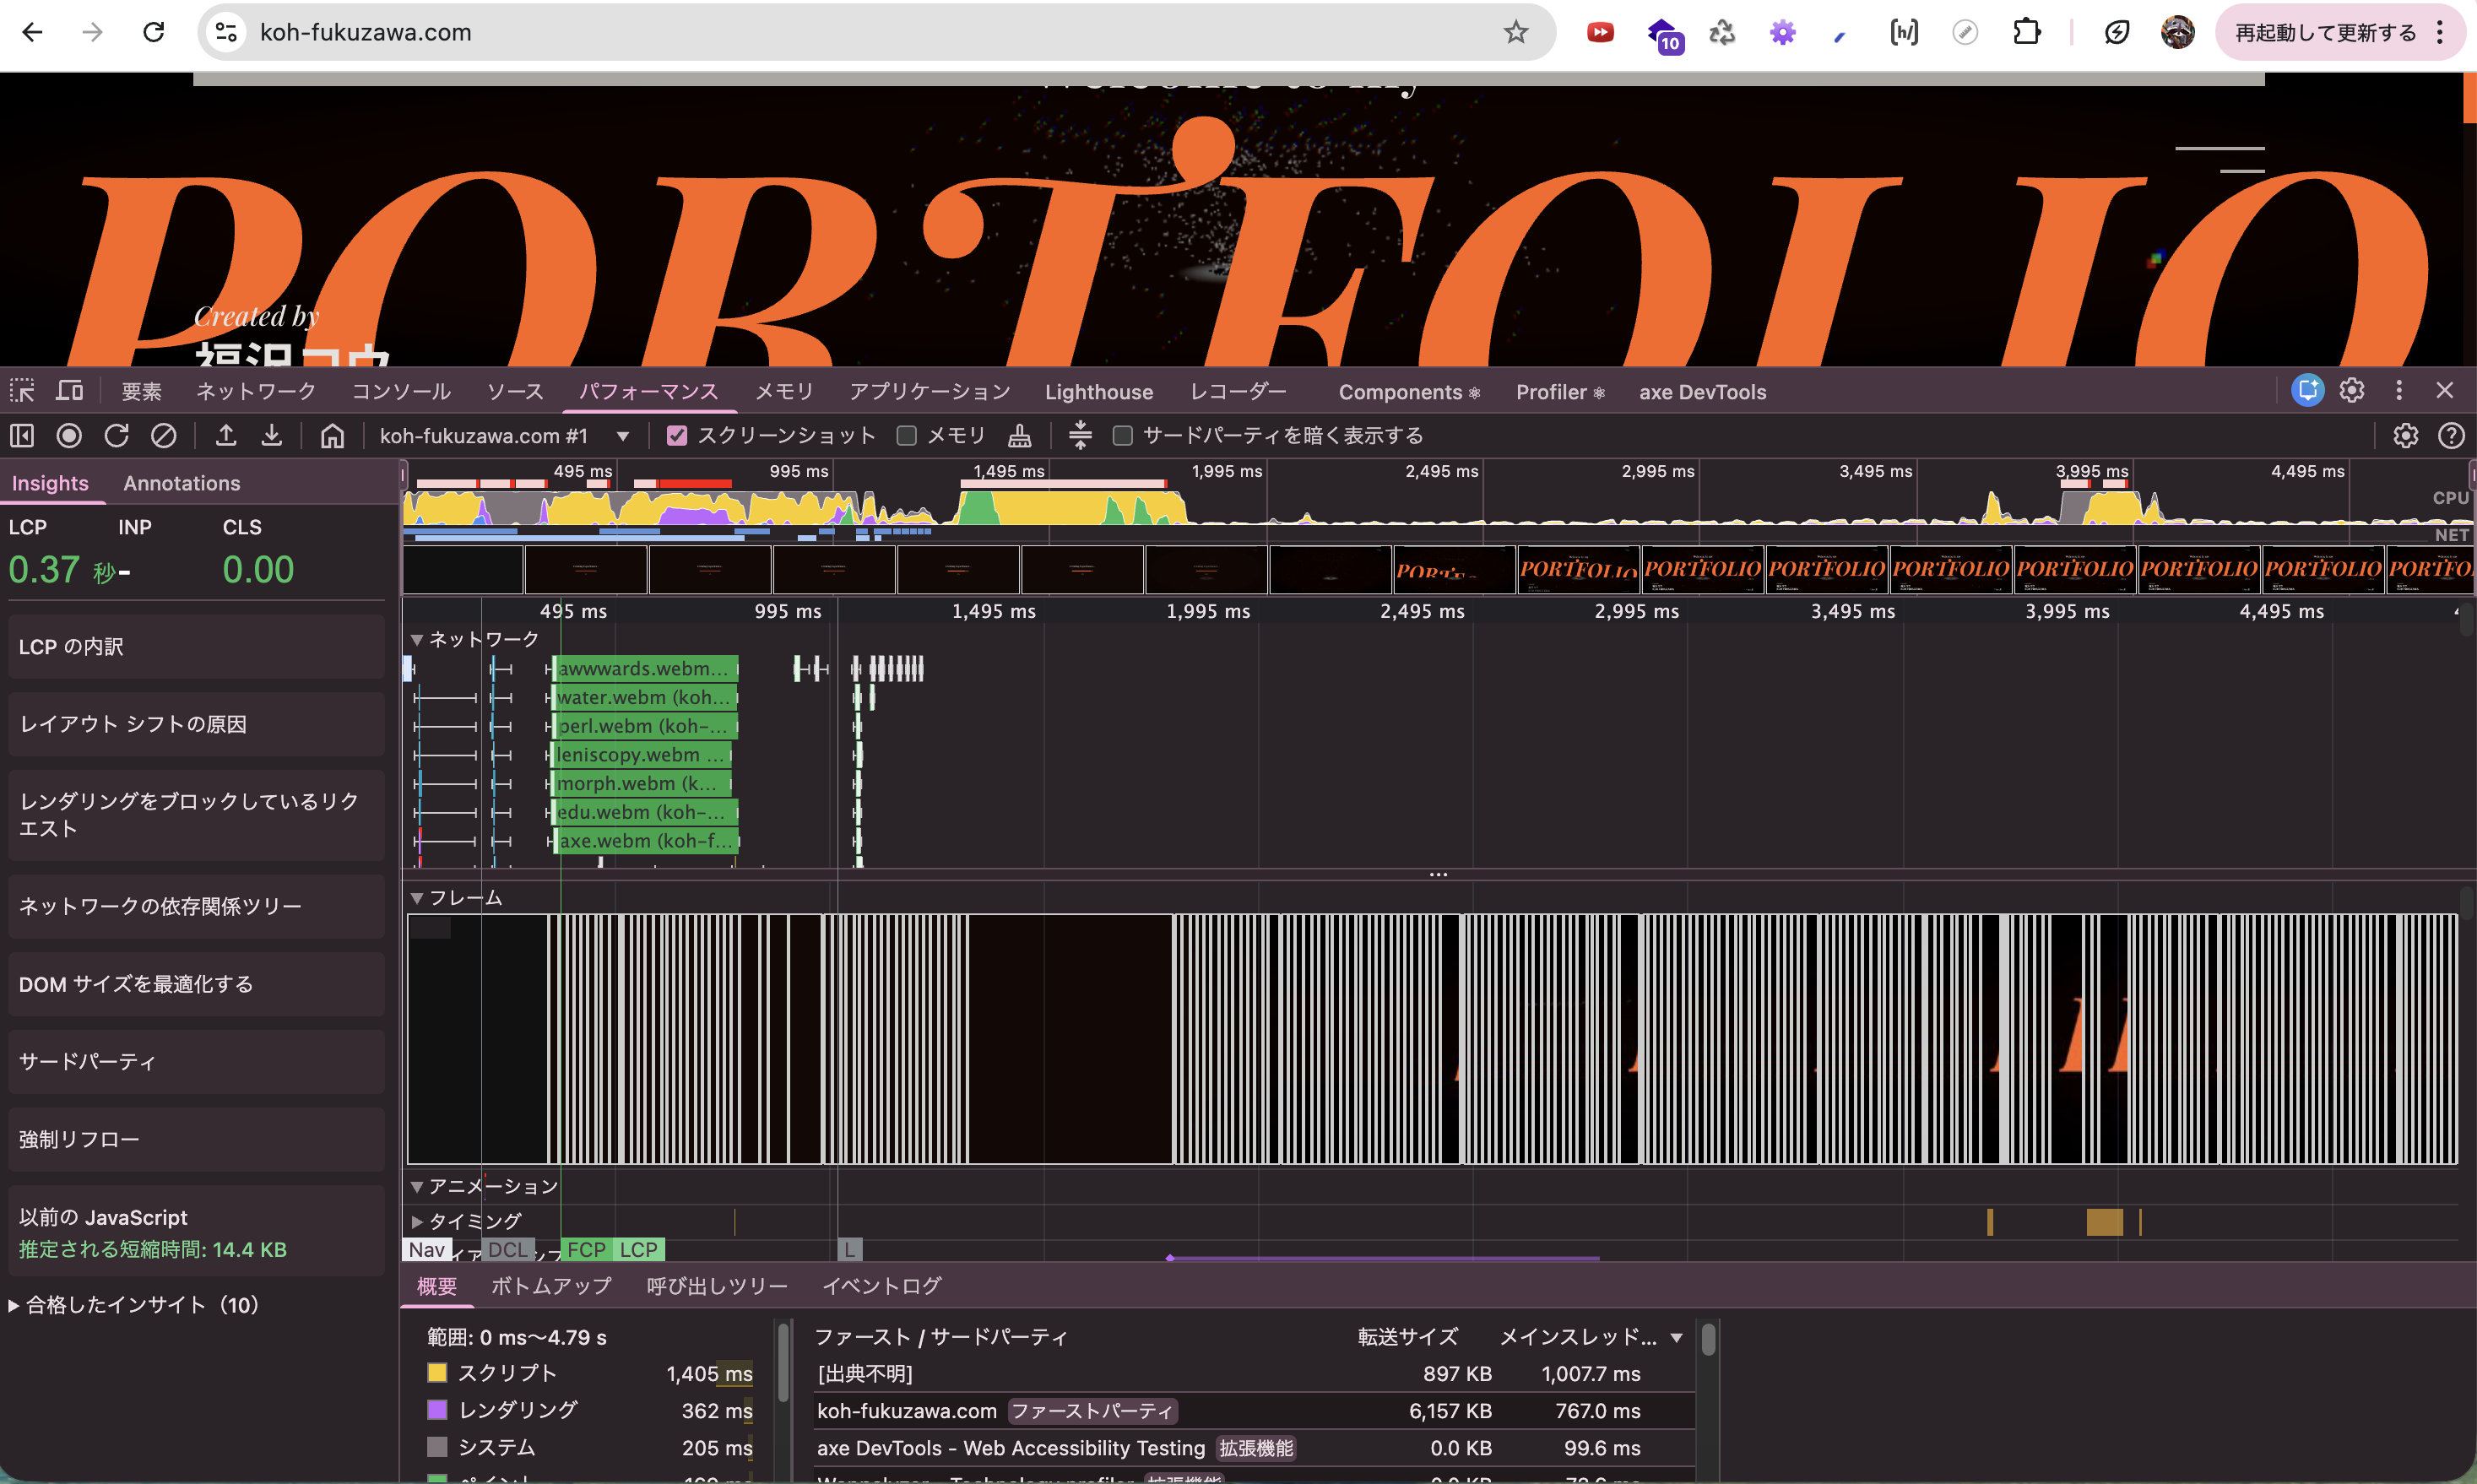Switch to the Lighthouse tab

(1098, 392)
